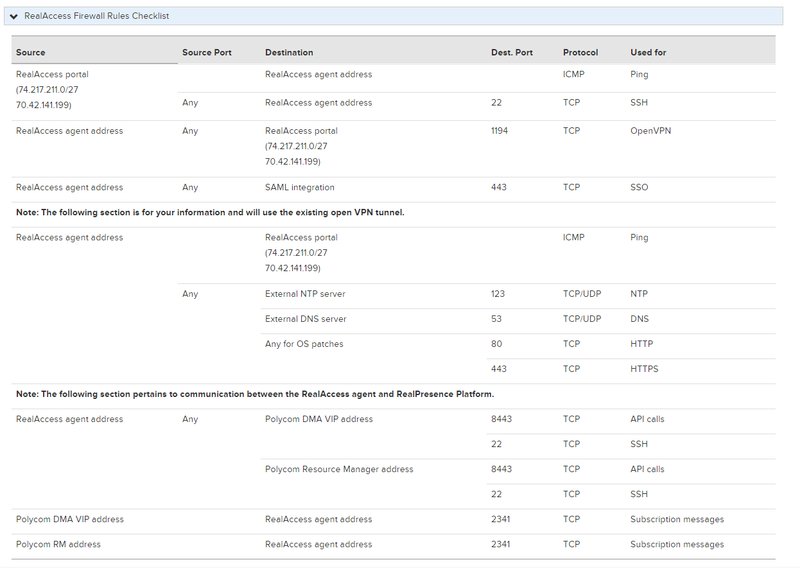Click the Source Port column header
The image size is (800, 568).
(x=207, y=52)
